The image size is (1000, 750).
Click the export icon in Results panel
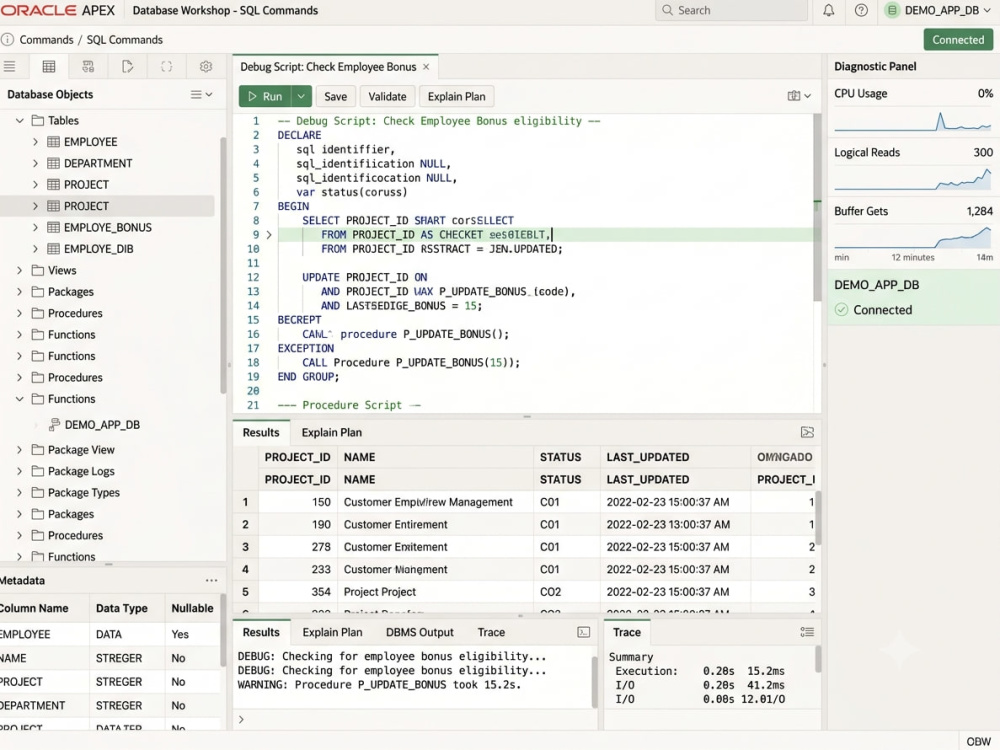point(807,432)
